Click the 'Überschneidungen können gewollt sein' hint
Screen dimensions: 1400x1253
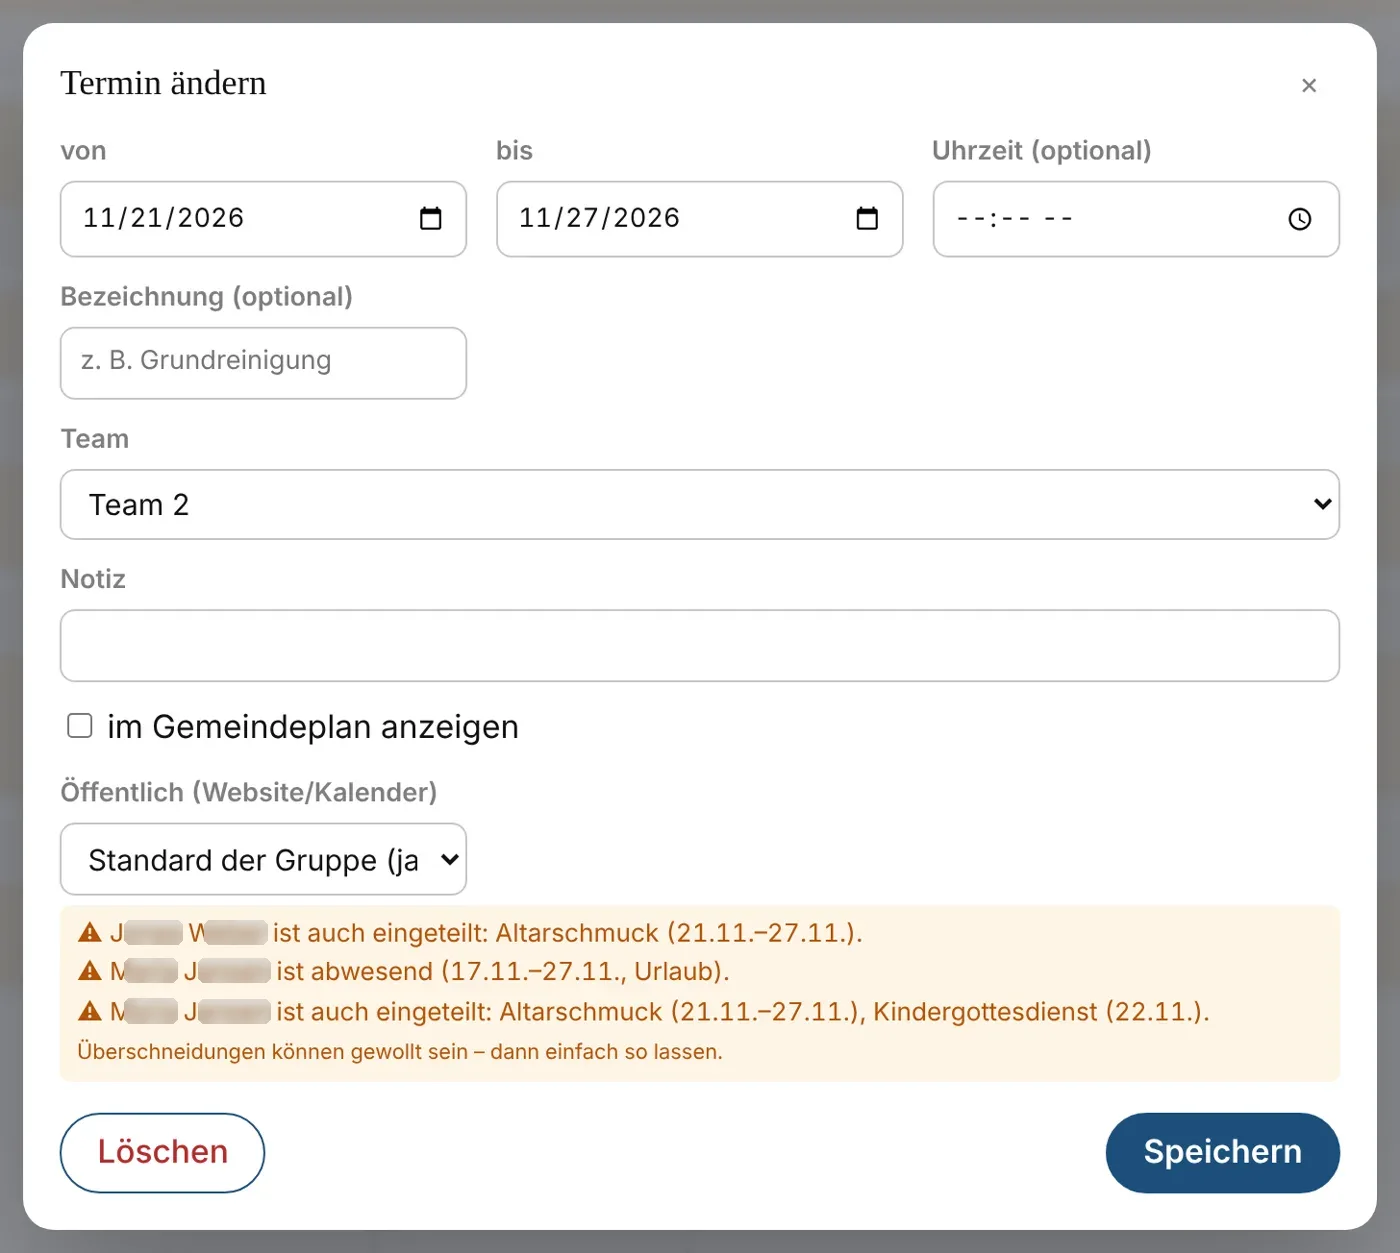coord(400,1052)
